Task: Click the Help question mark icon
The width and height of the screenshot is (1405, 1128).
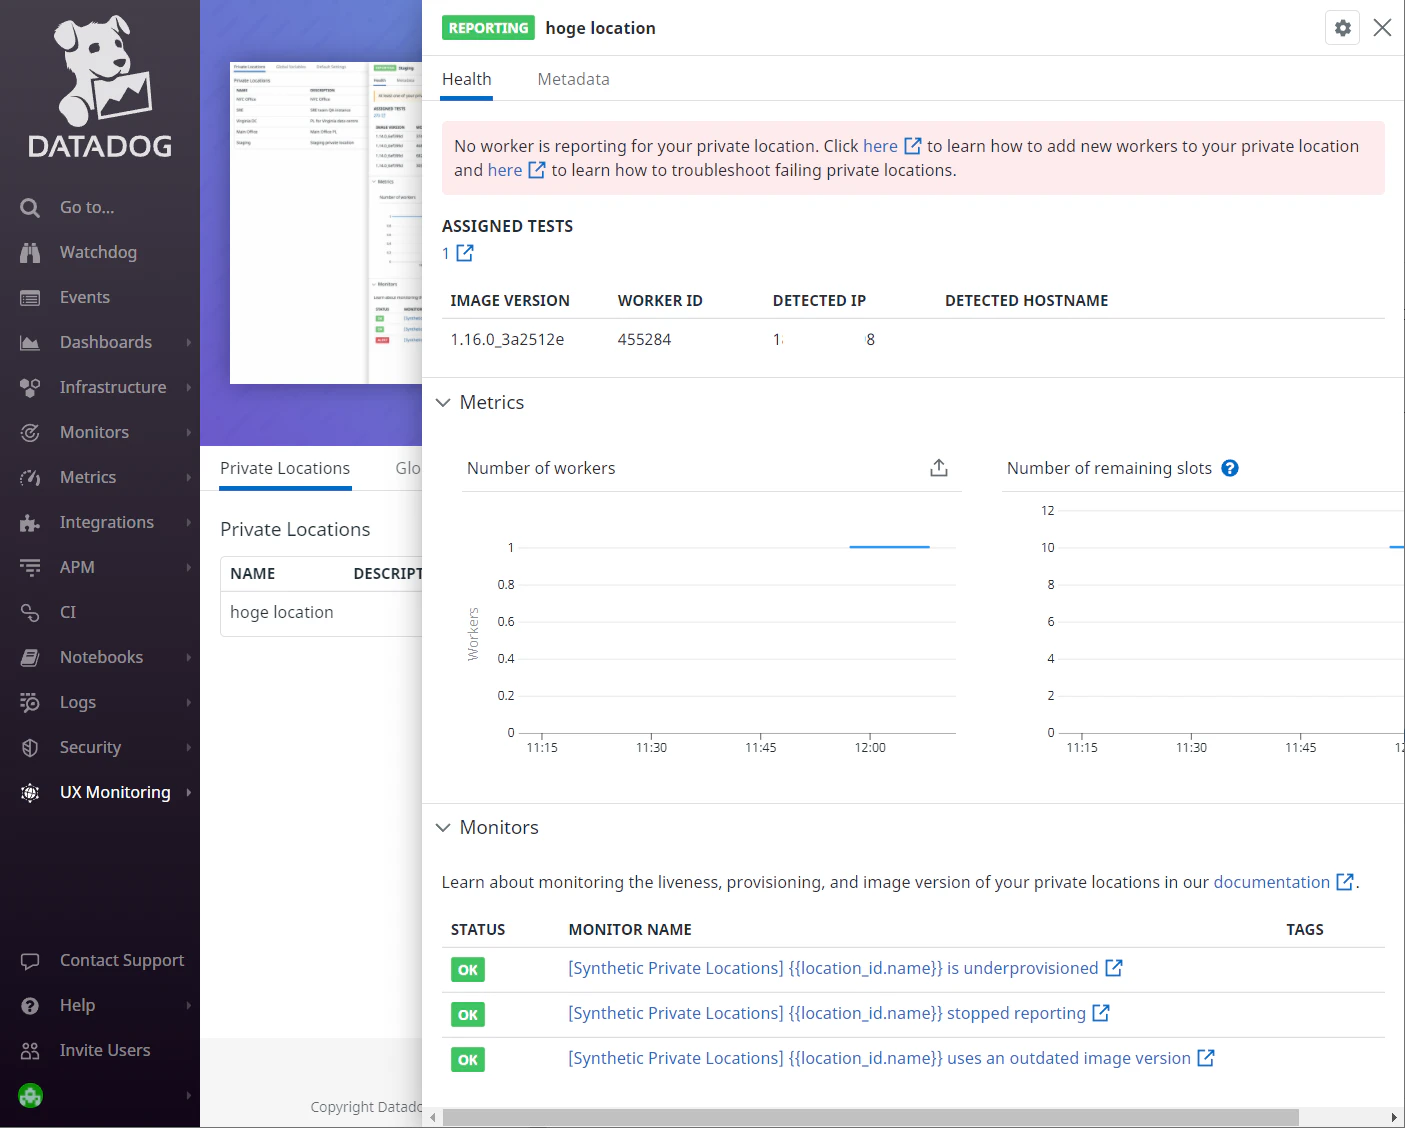Action: coord(30,1006)
